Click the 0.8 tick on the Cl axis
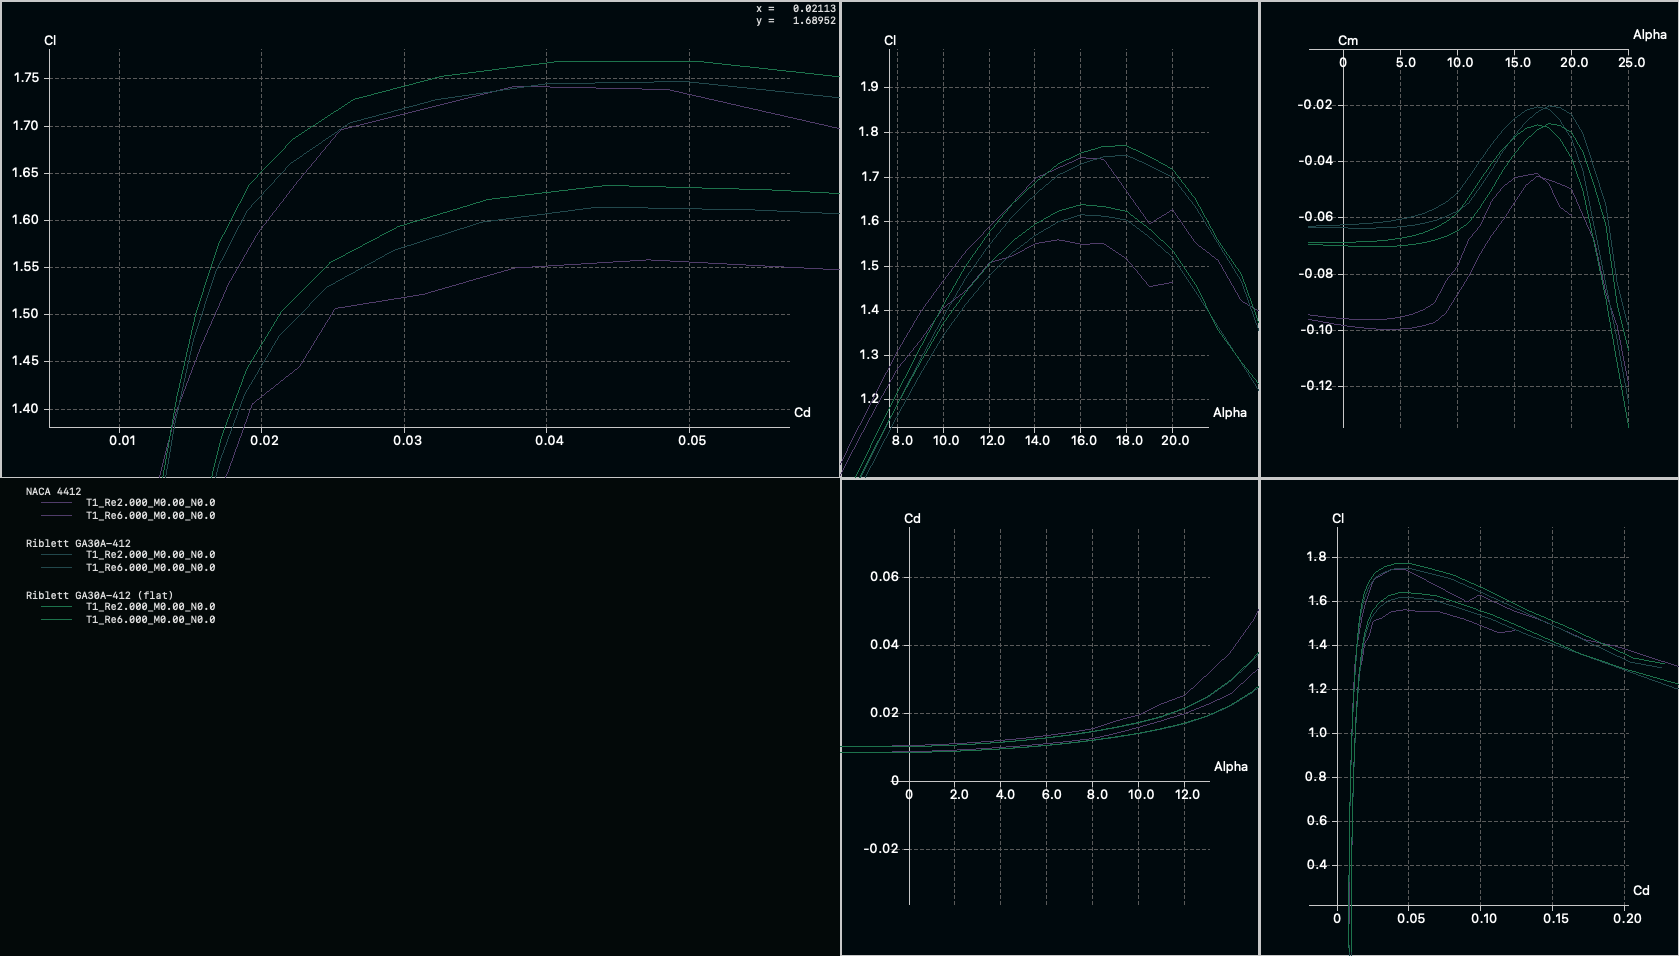This screenshot has width=1679, height=956. click(x=1317, y=777)
